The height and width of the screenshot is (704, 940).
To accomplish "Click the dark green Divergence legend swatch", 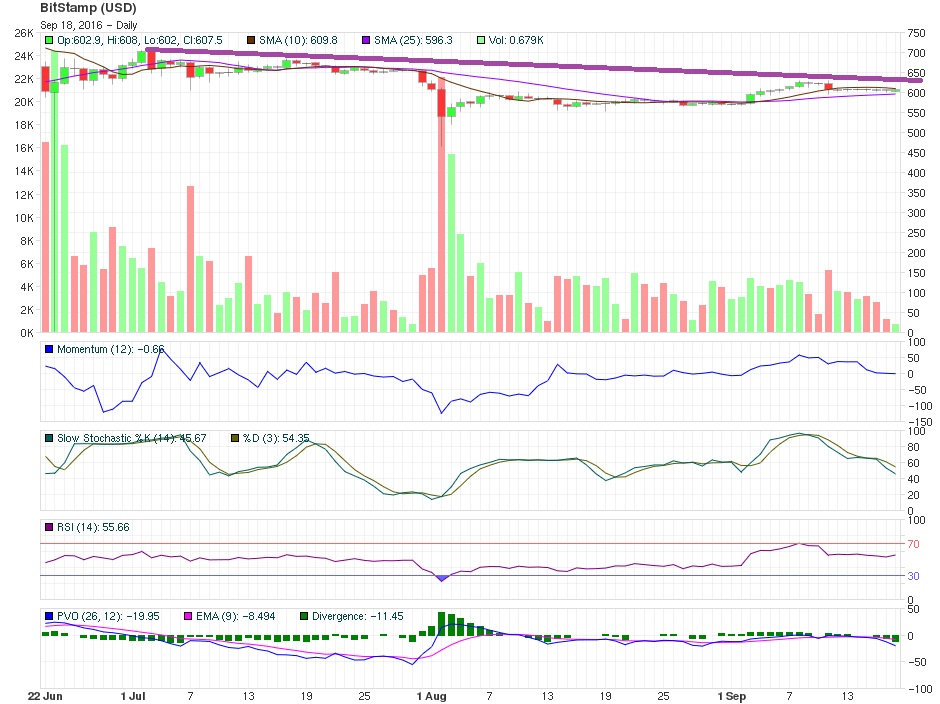I will pyautogui.click(x=304, y=616).
